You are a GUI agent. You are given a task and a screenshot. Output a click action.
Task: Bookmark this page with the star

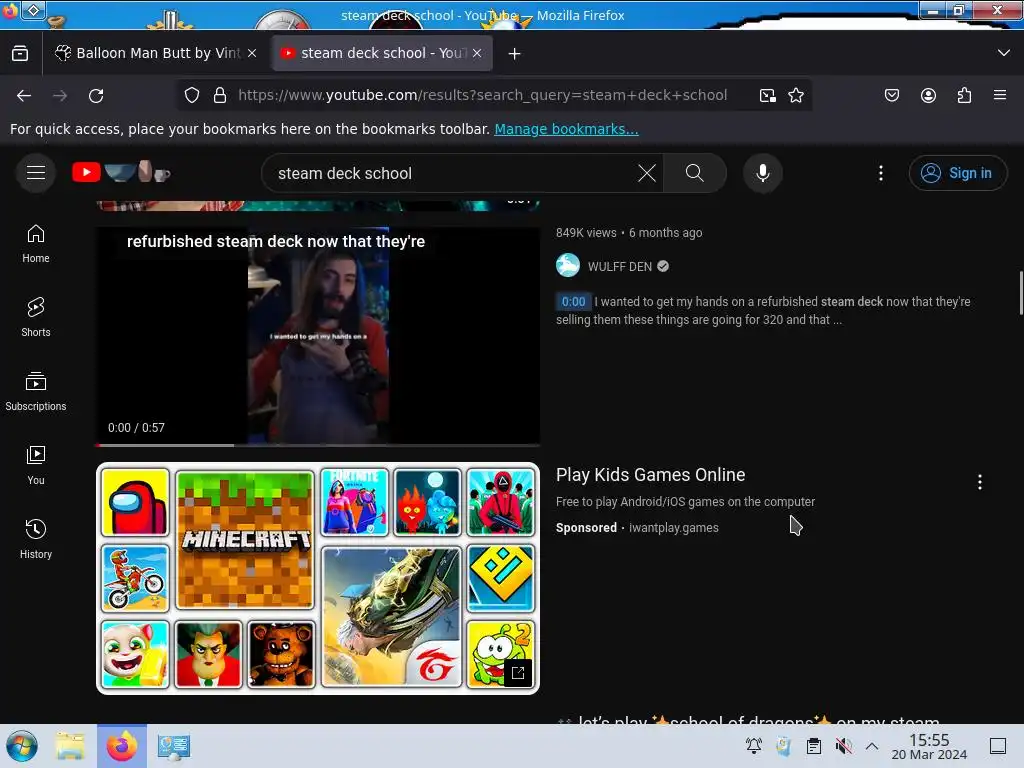[x=795, y=95]
